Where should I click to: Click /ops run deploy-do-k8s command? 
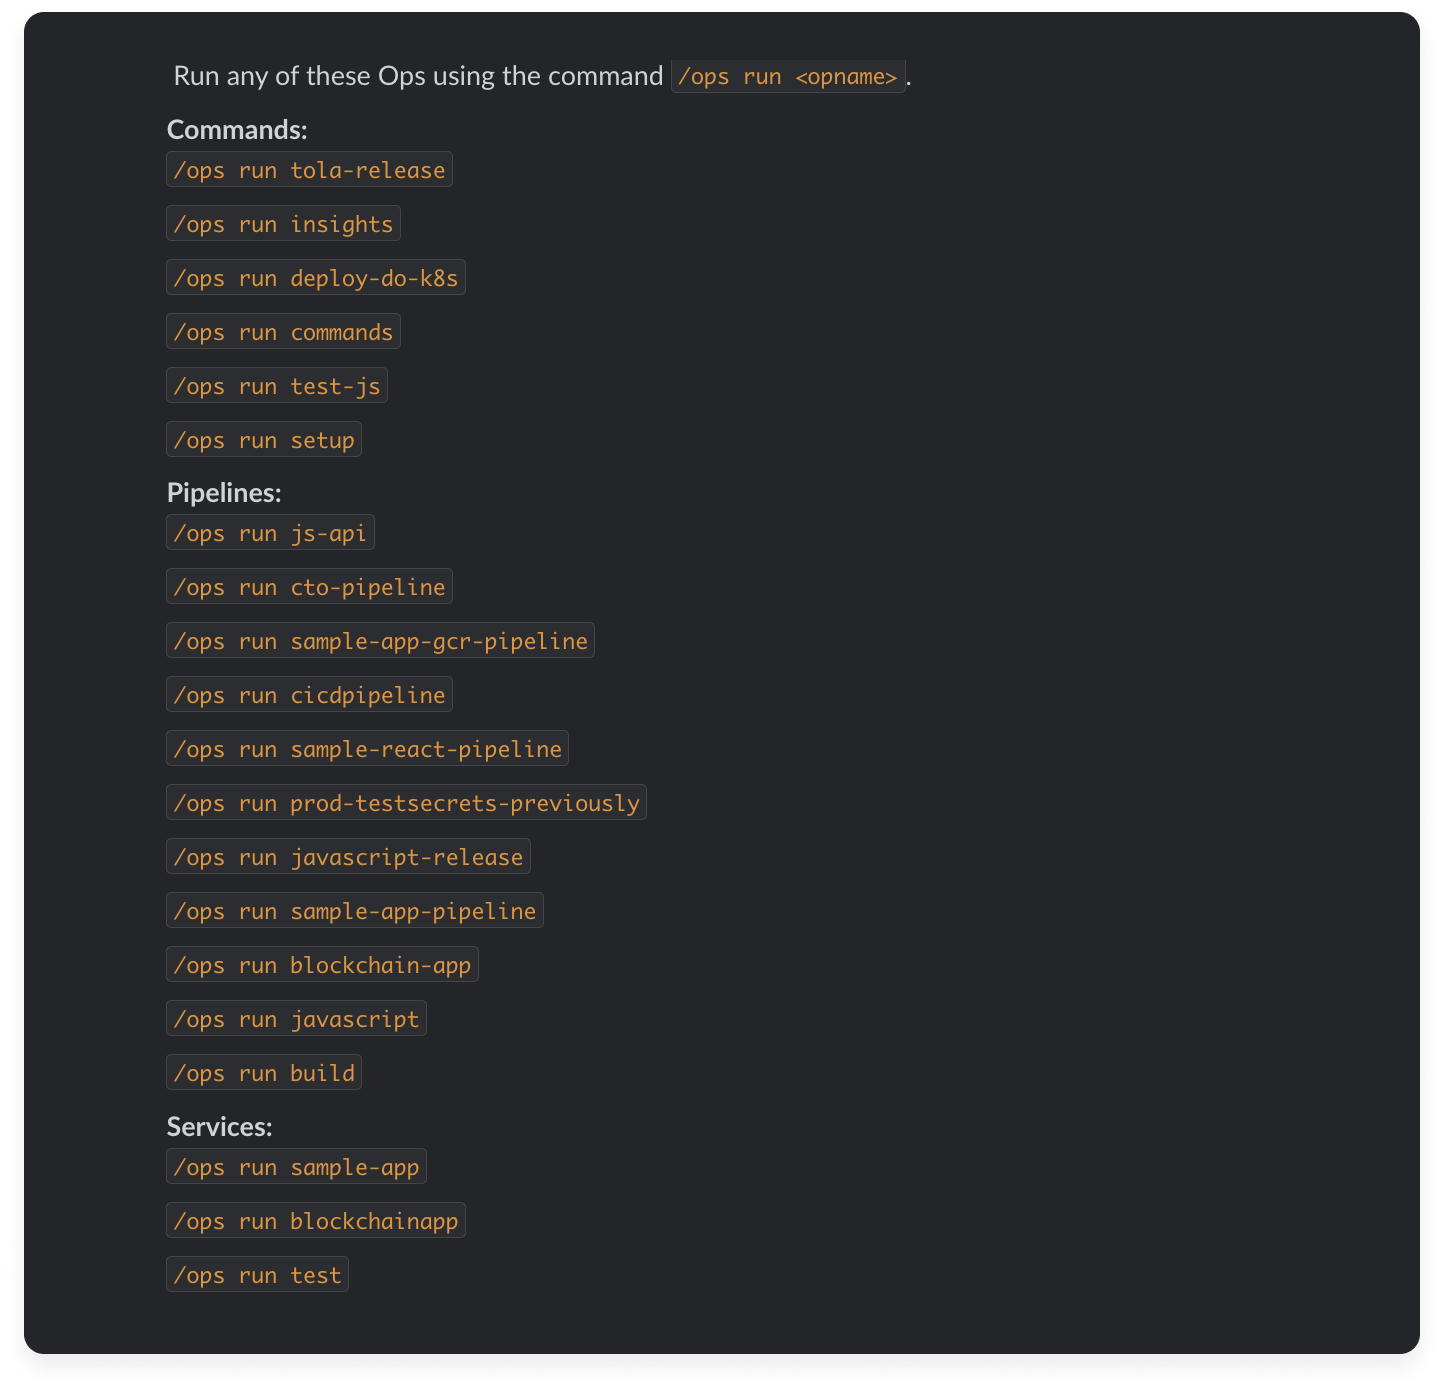316,278
